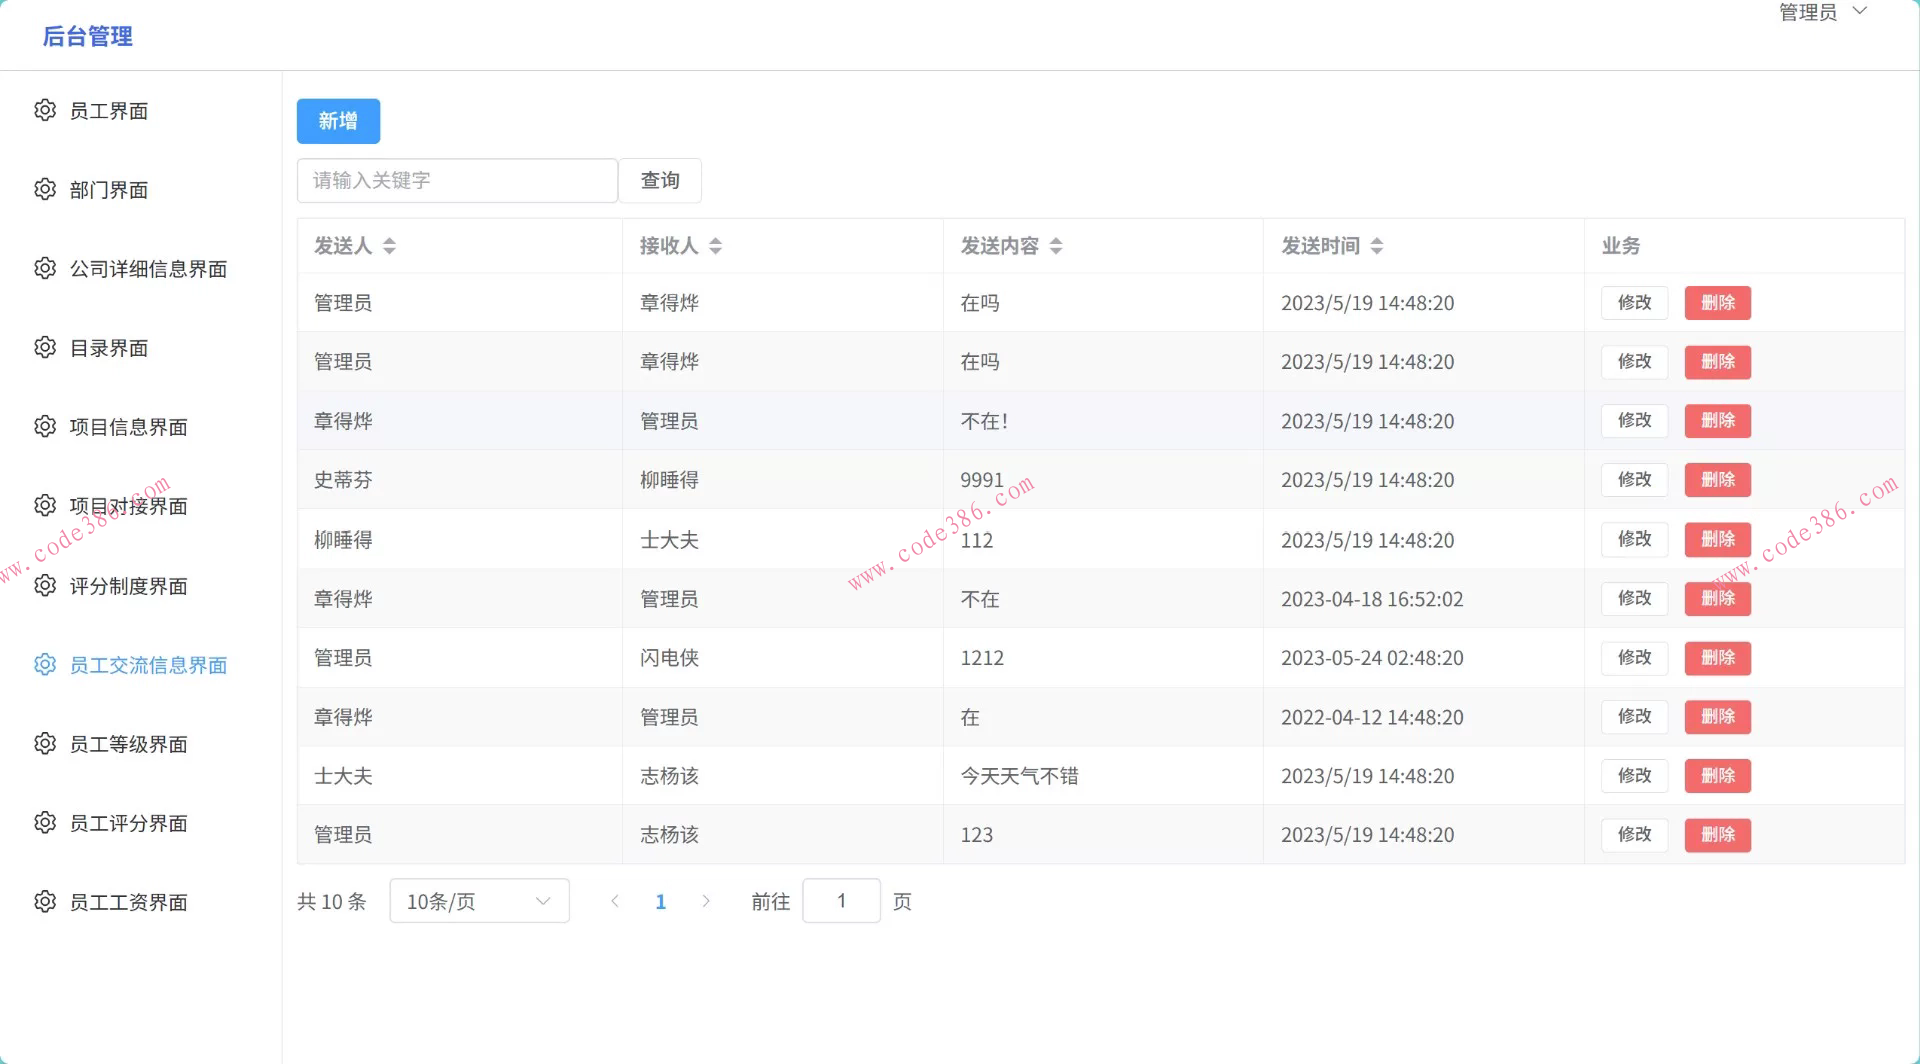Click the 前往 page number input
Screen dimensions: 1920x1064
[x=841, y=901]
